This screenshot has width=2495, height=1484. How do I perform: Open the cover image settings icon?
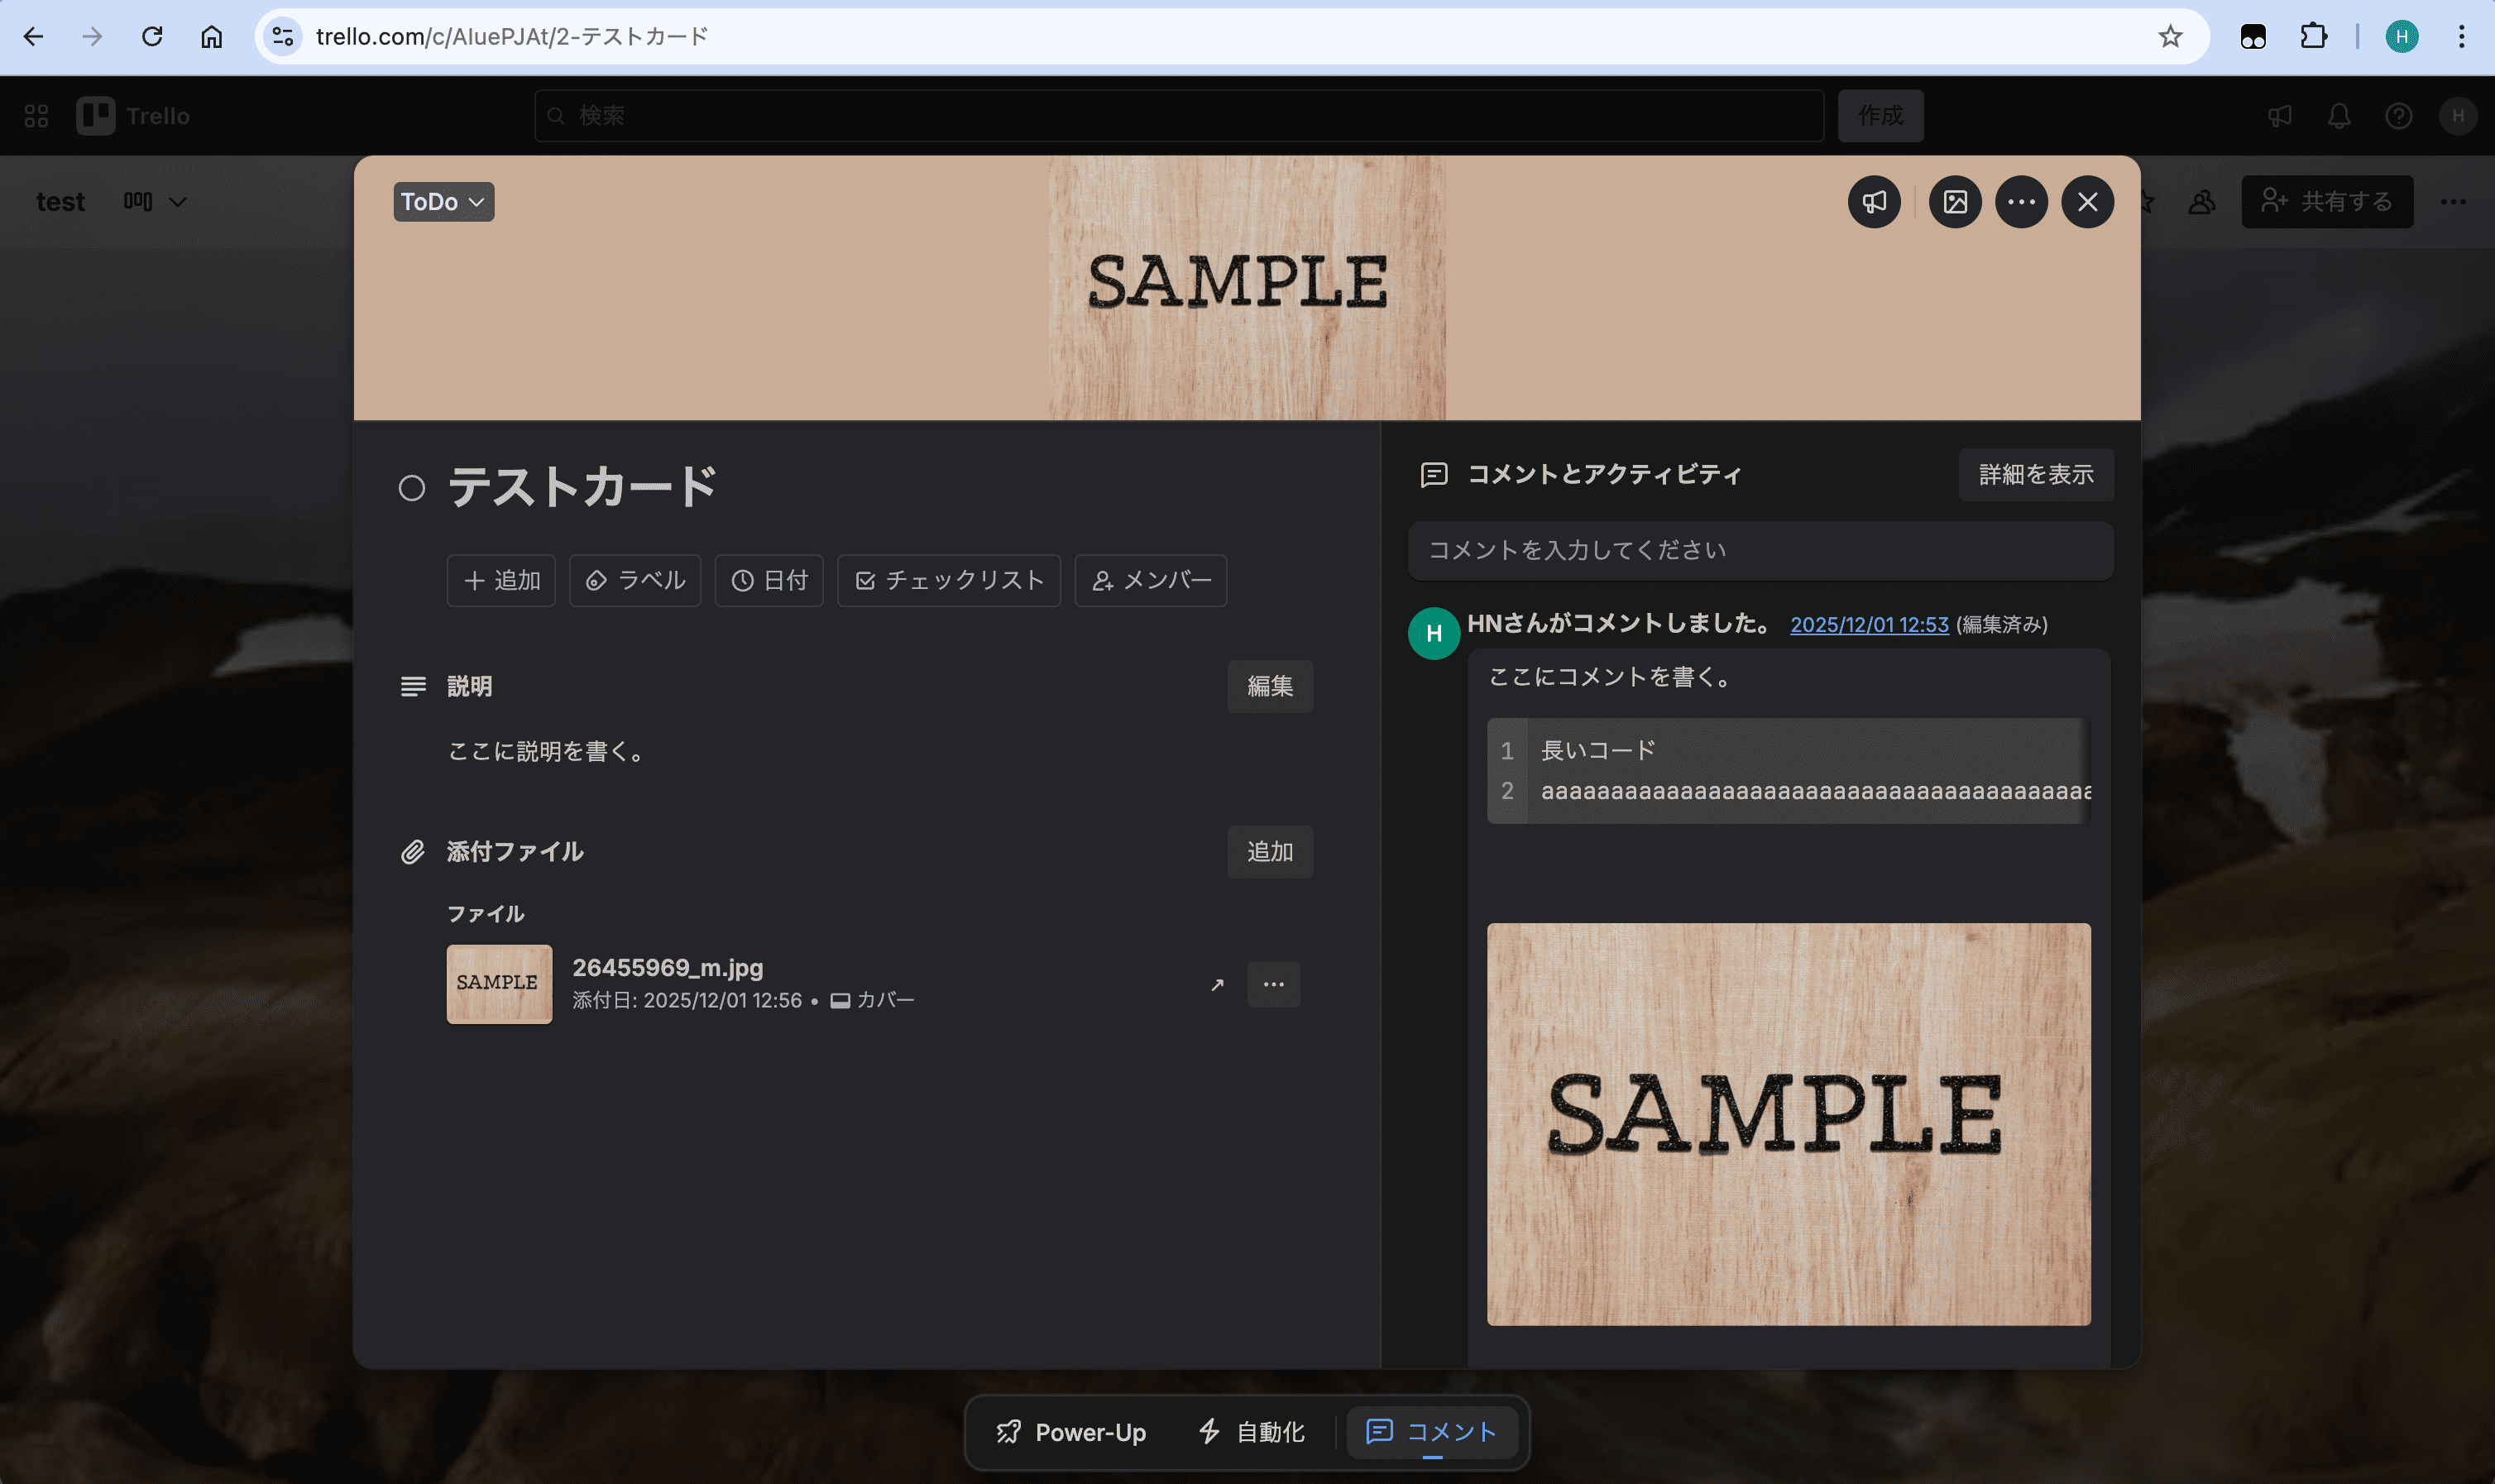[1954, 201]
